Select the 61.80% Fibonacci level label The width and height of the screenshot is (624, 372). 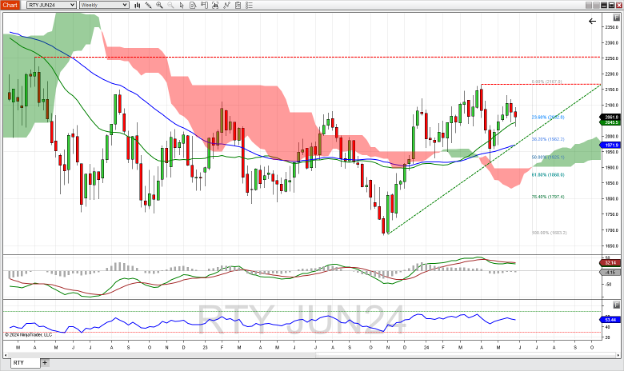point(548,175)
